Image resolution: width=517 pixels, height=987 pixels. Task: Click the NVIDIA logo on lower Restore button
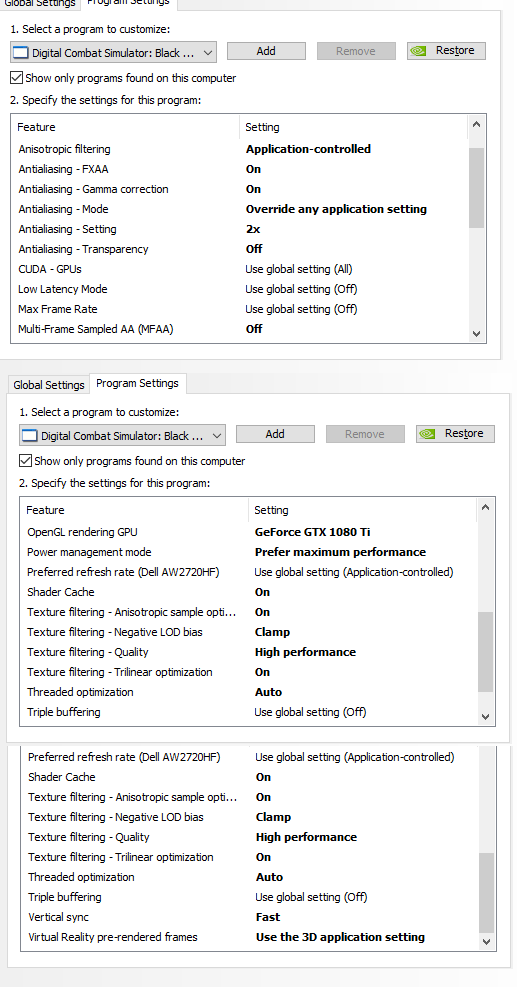pyautogui.click(x=428, y=434)
